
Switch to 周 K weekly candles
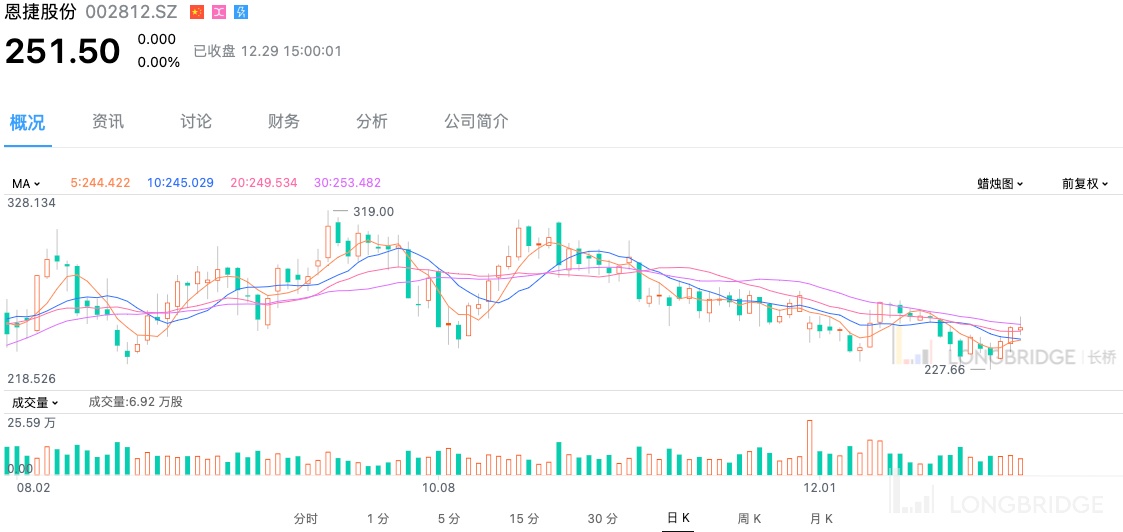(749, 518)
